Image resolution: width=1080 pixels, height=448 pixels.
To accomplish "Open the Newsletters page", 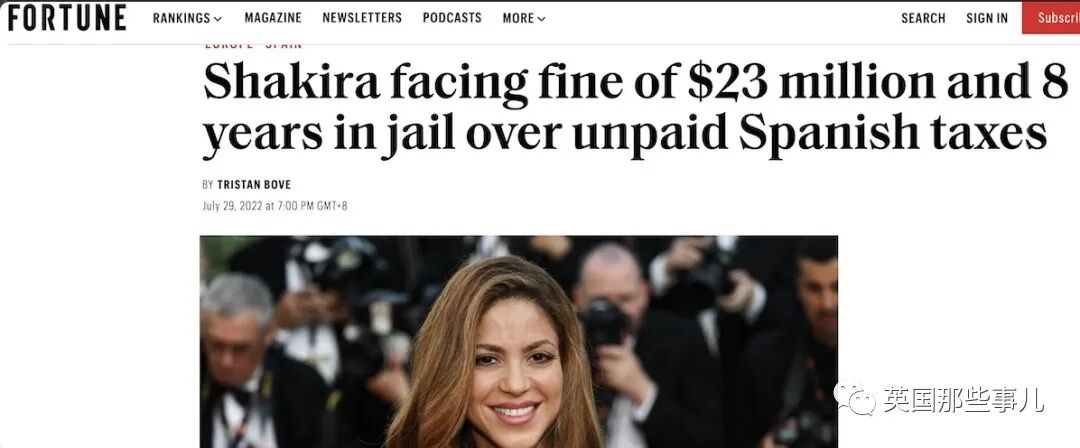I will click(362, 19).
